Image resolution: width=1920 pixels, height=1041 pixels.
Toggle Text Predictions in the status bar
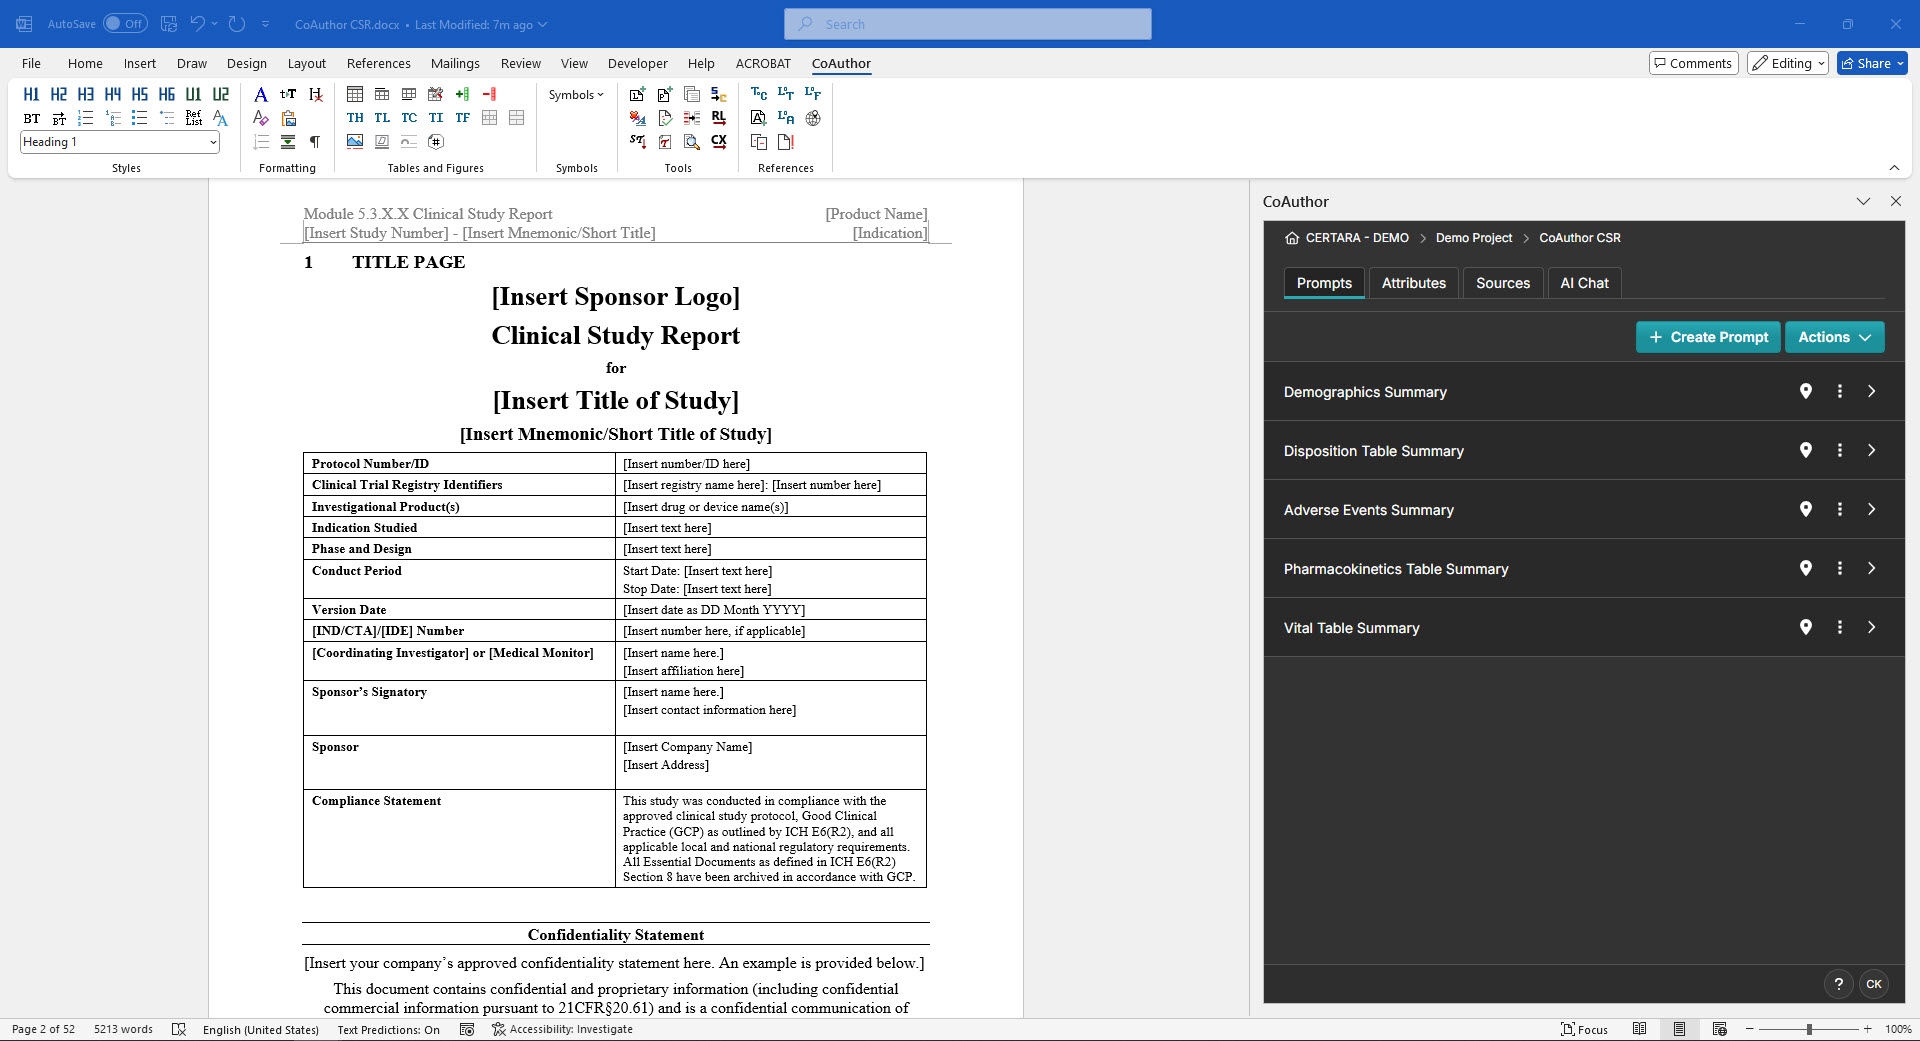pyautogui.click(x=388, y=1029)
